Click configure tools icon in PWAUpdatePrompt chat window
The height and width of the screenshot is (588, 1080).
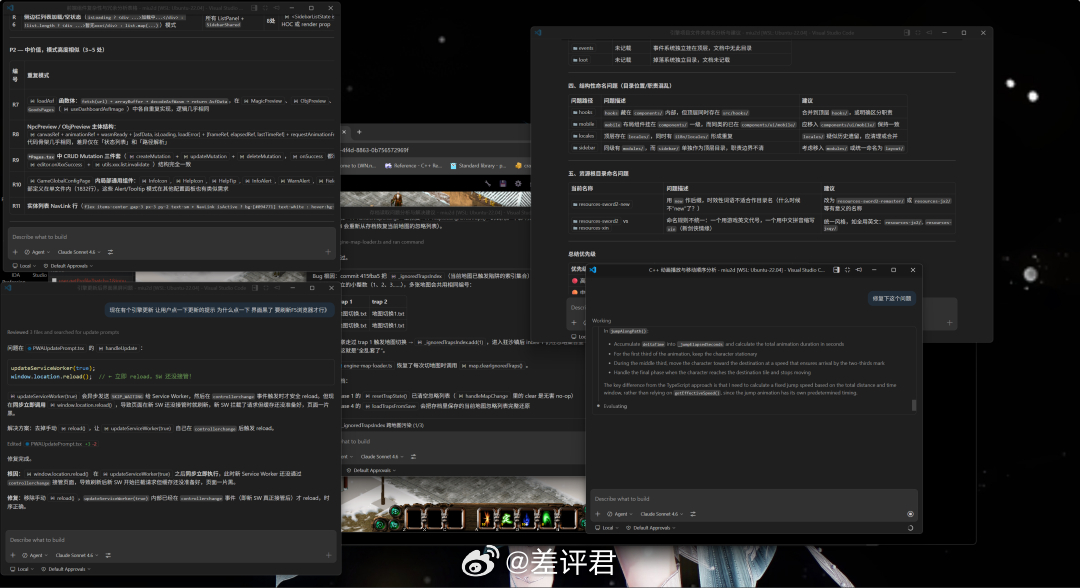(x=109, y=555)
